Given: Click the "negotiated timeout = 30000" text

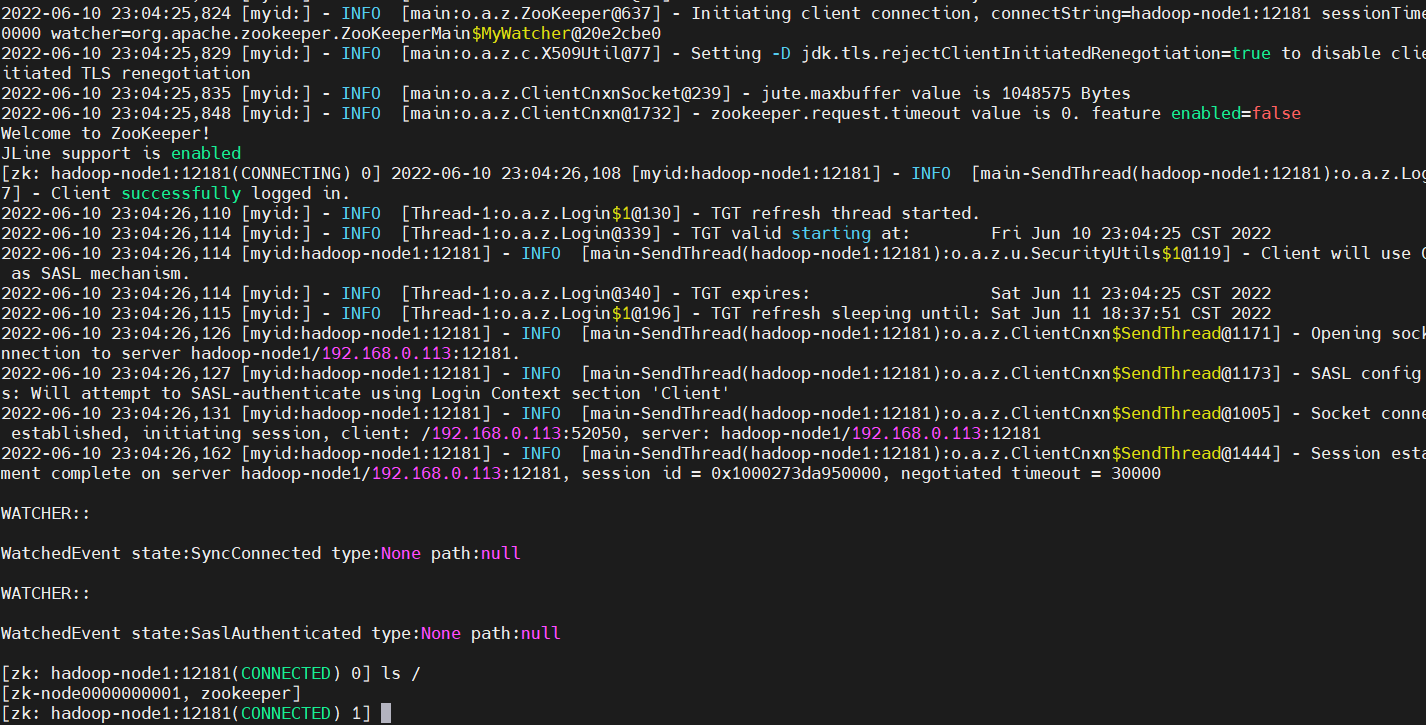Looking at the screenshot, I should (1030, 473).
